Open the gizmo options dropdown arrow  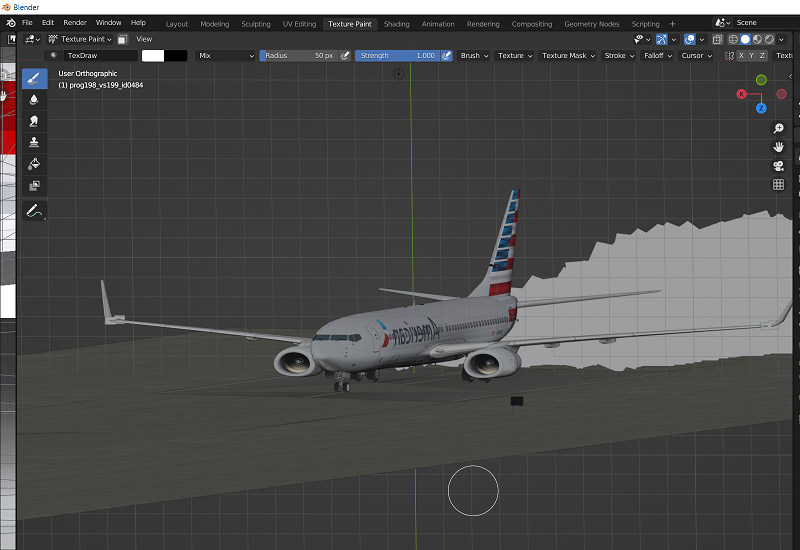click(x=674, y=39)
